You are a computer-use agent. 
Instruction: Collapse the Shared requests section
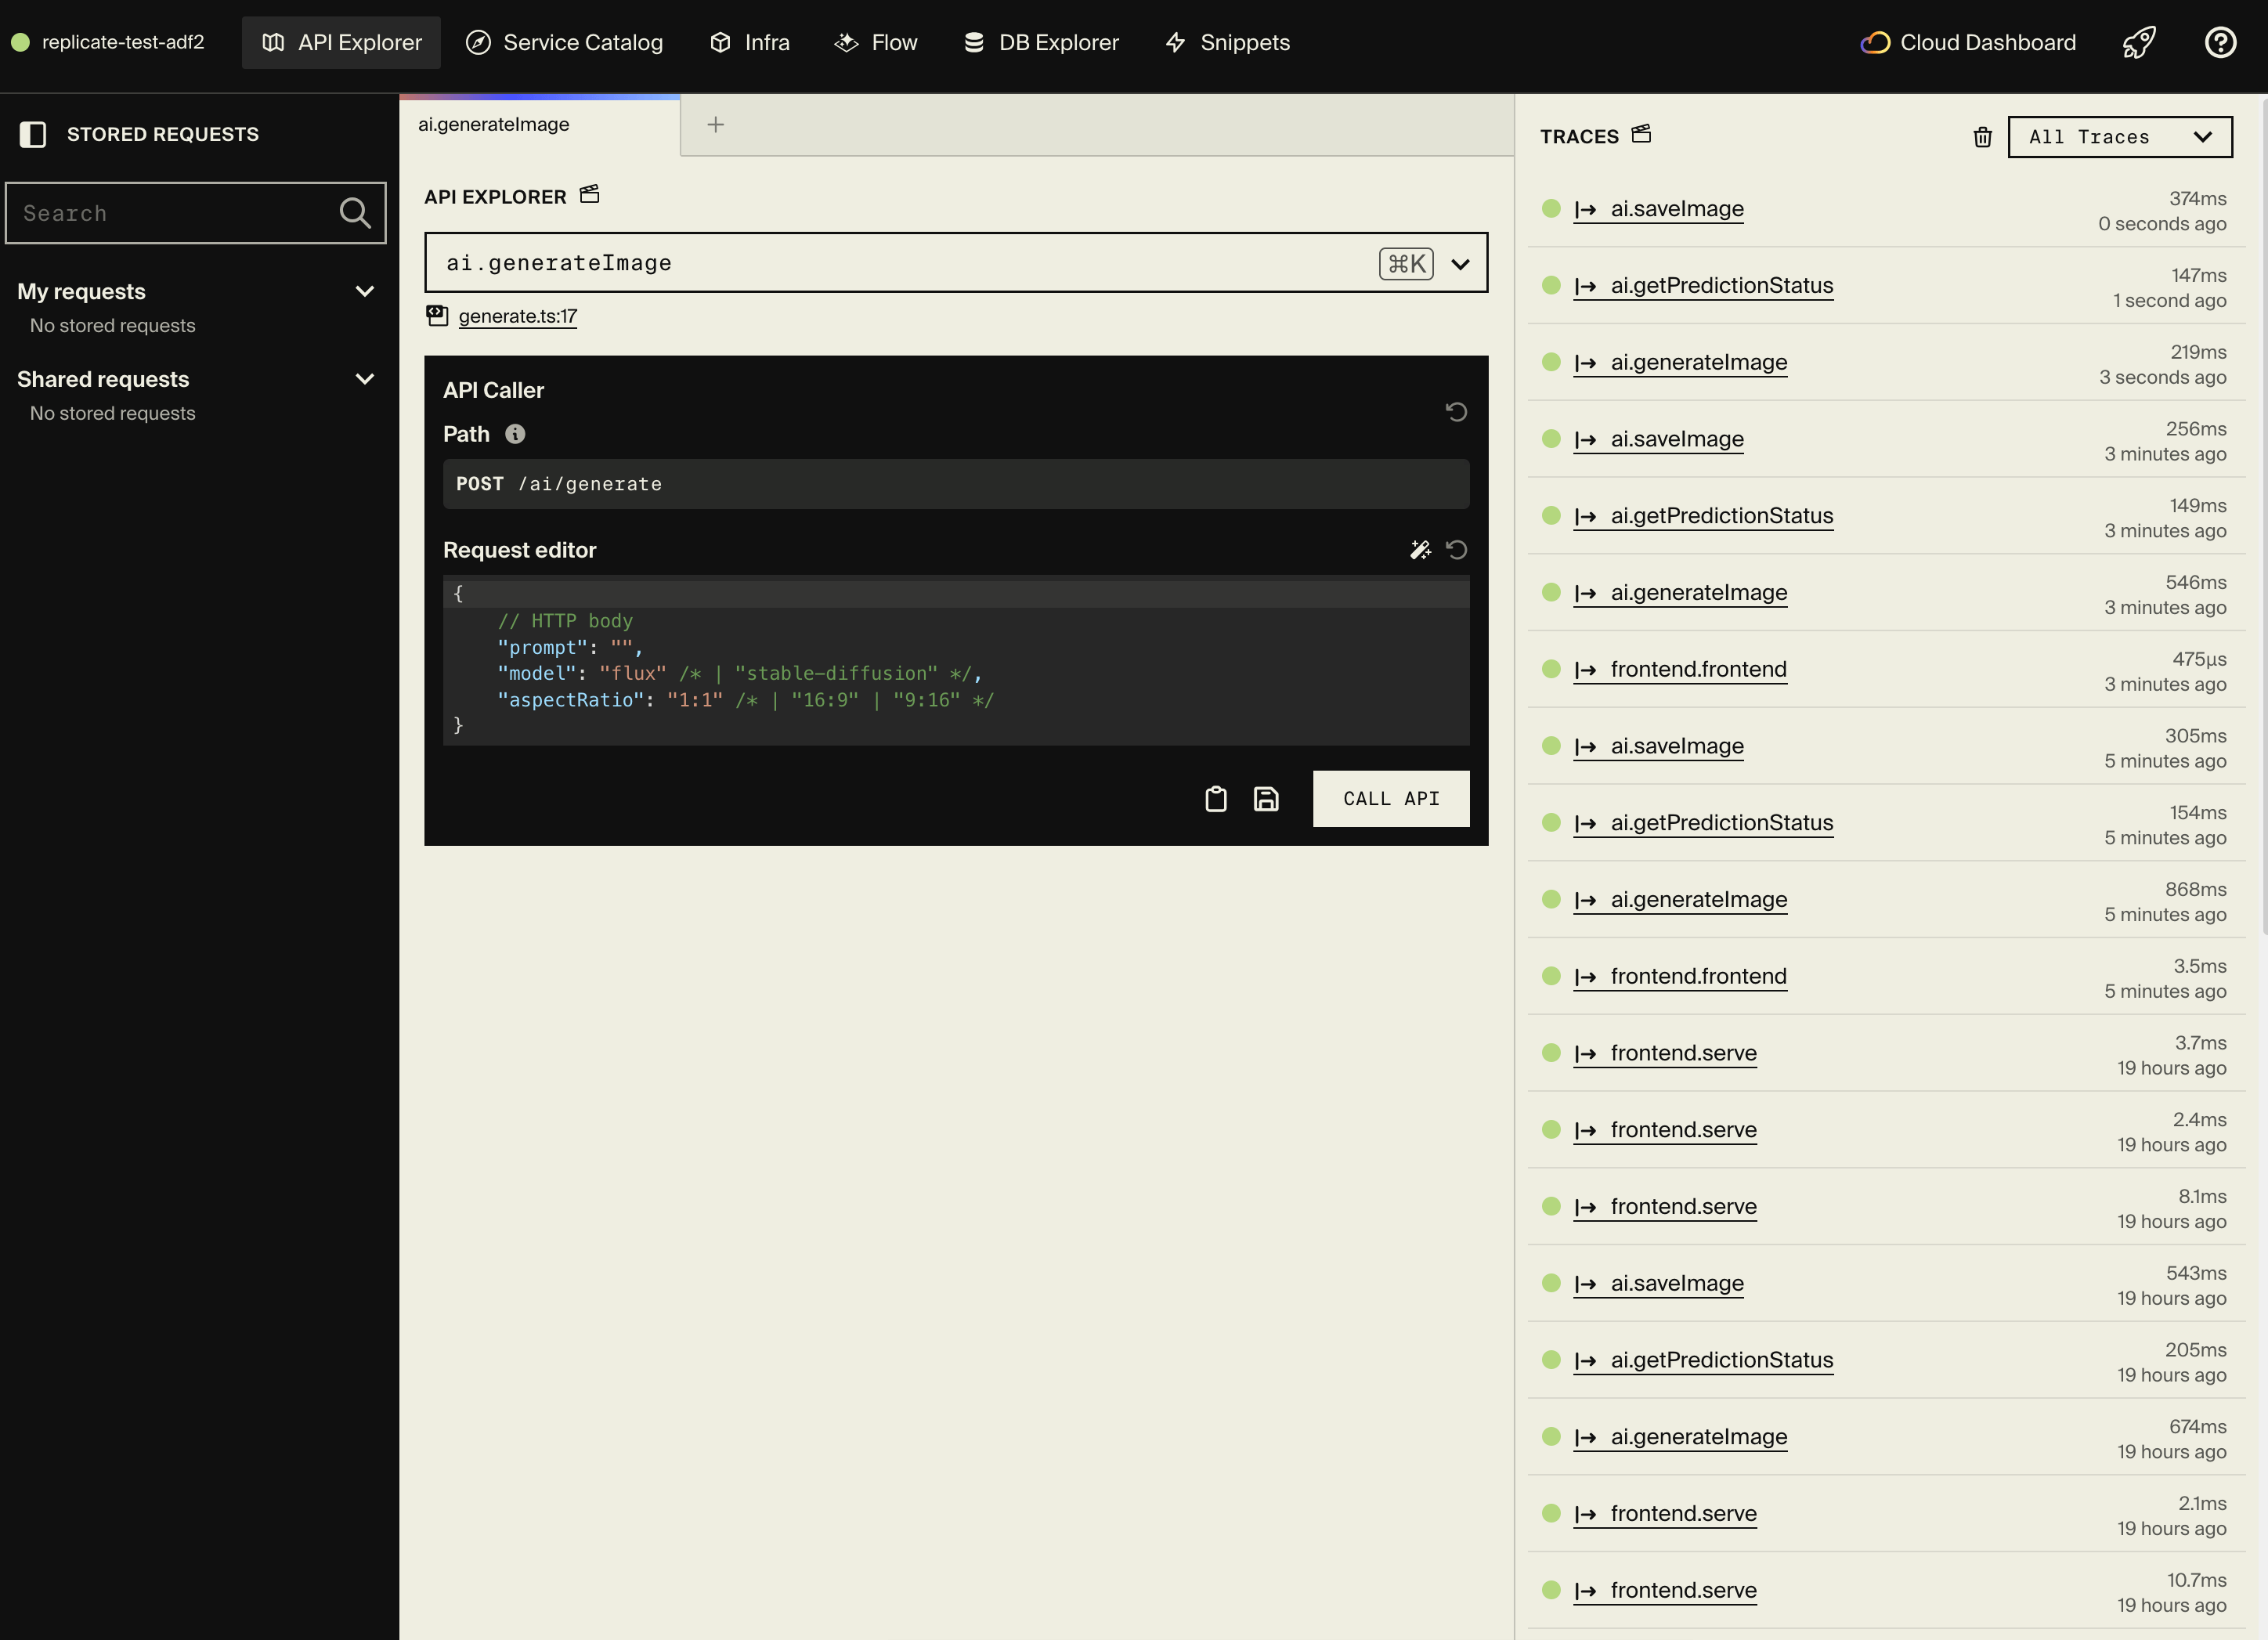pyautogui.click(x=365, y=379)
